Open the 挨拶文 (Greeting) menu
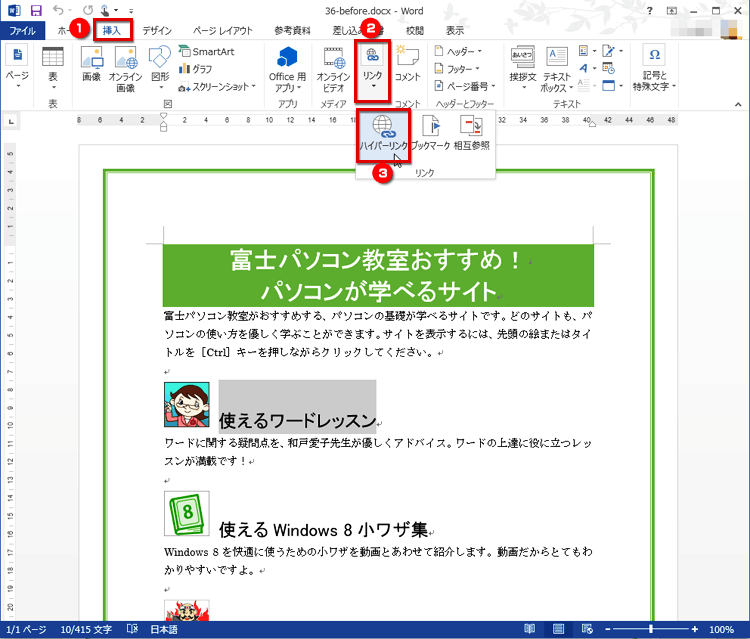The width and height of the screenshot is (750, 639). pos(523,68)
